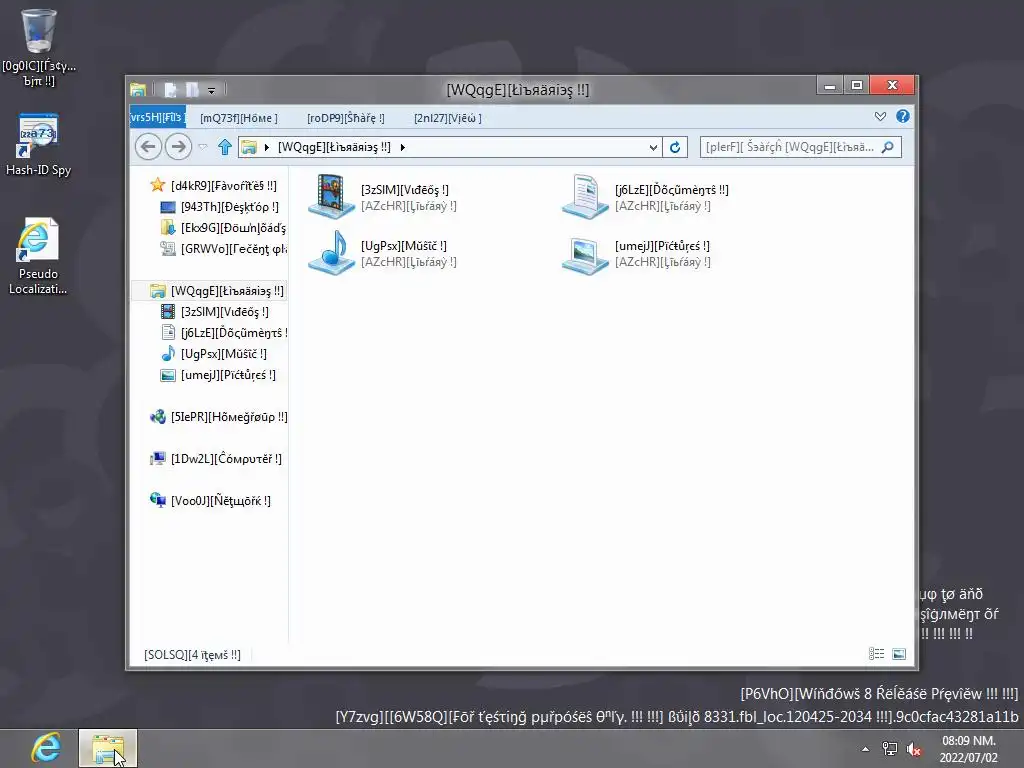Open the File ribbon tab
The height and width of the screenshot is (768, 1024).
click(x=157, y=118)
